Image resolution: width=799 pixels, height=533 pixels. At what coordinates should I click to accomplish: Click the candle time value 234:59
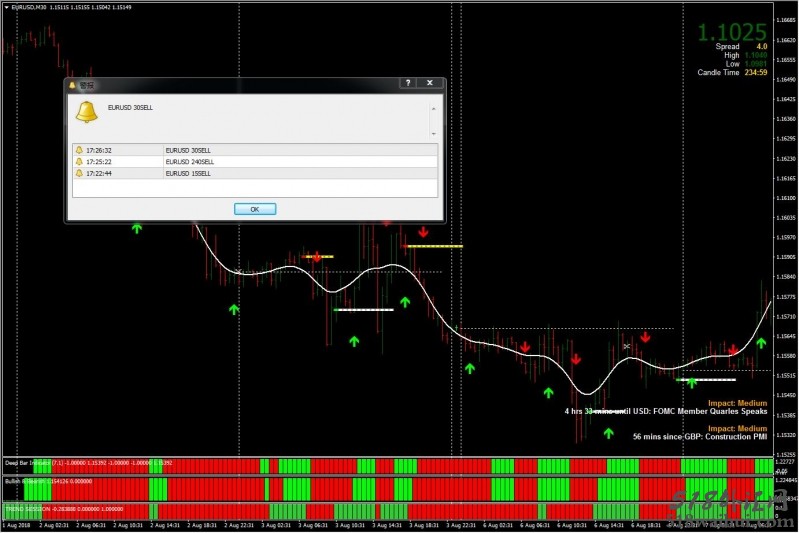click(x=756, y=72)
